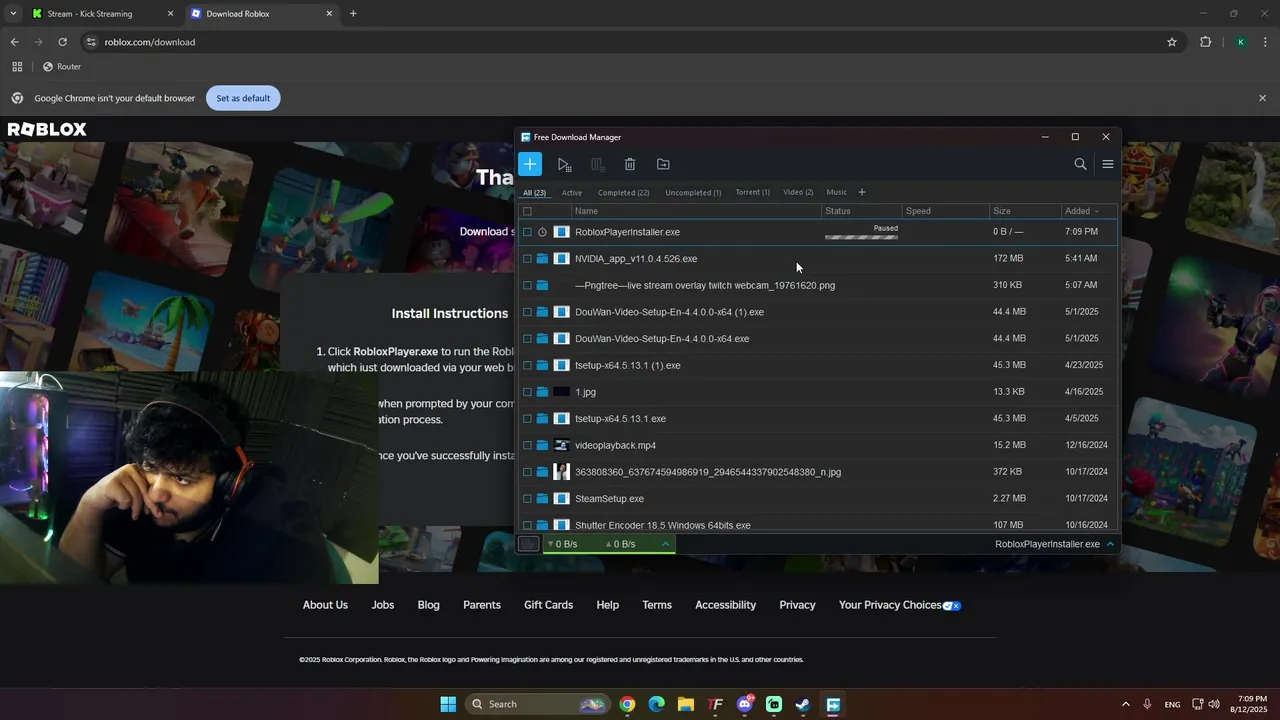Show hidden system tray icons chevron
1280x720 pixels.
pyautogui.click(x=1125, y=704)
